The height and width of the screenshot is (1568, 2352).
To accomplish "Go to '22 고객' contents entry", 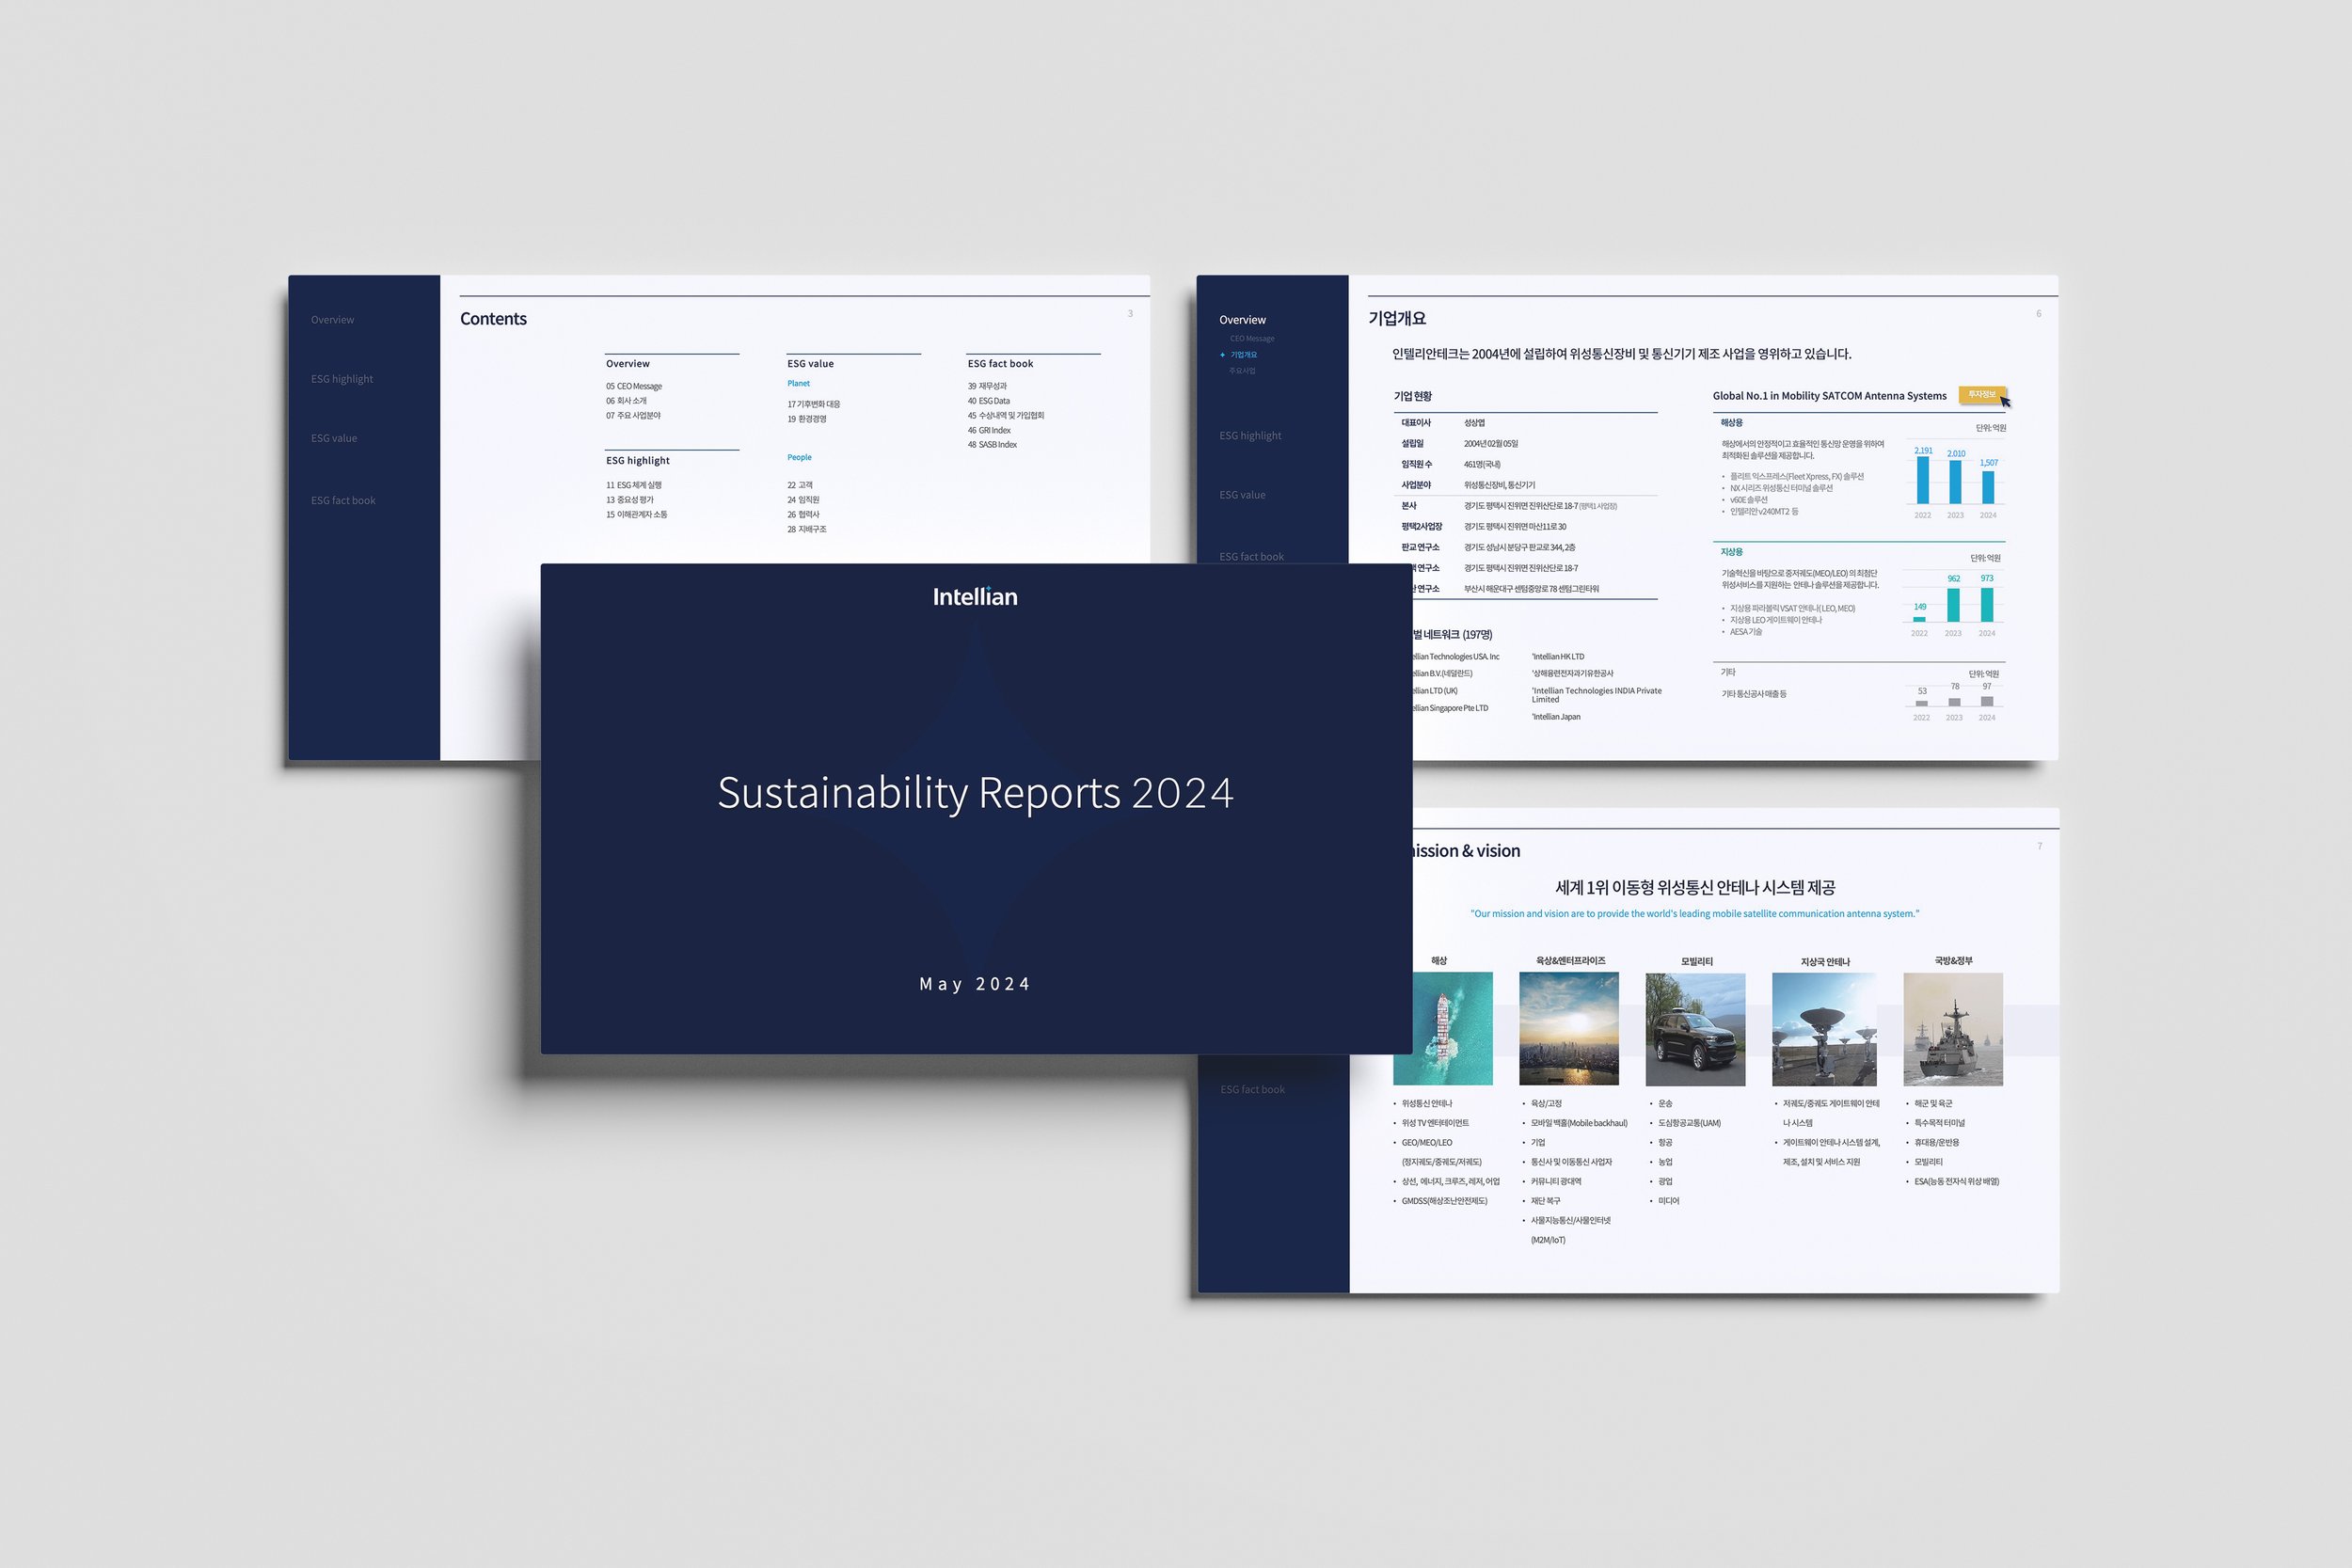I will (x=799, y=485).
